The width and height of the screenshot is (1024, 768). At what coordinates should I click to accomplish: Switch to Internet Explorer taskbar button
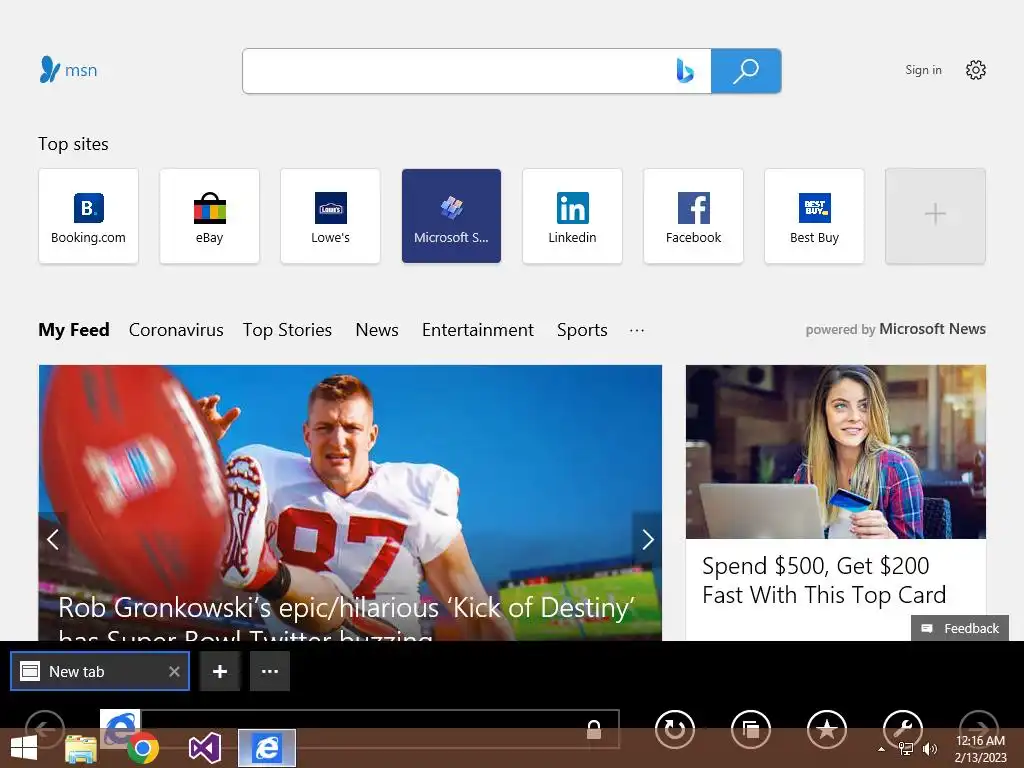[266, 748]
